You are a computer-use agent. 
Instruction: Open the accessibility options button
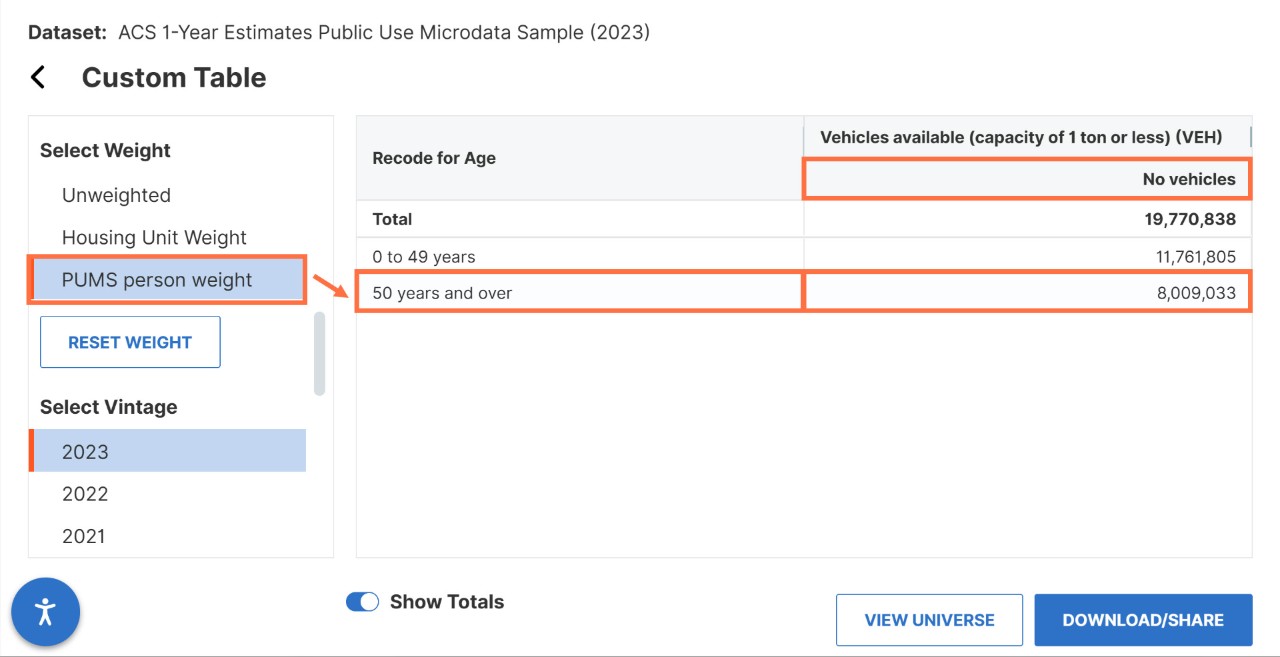coord(46,612)
